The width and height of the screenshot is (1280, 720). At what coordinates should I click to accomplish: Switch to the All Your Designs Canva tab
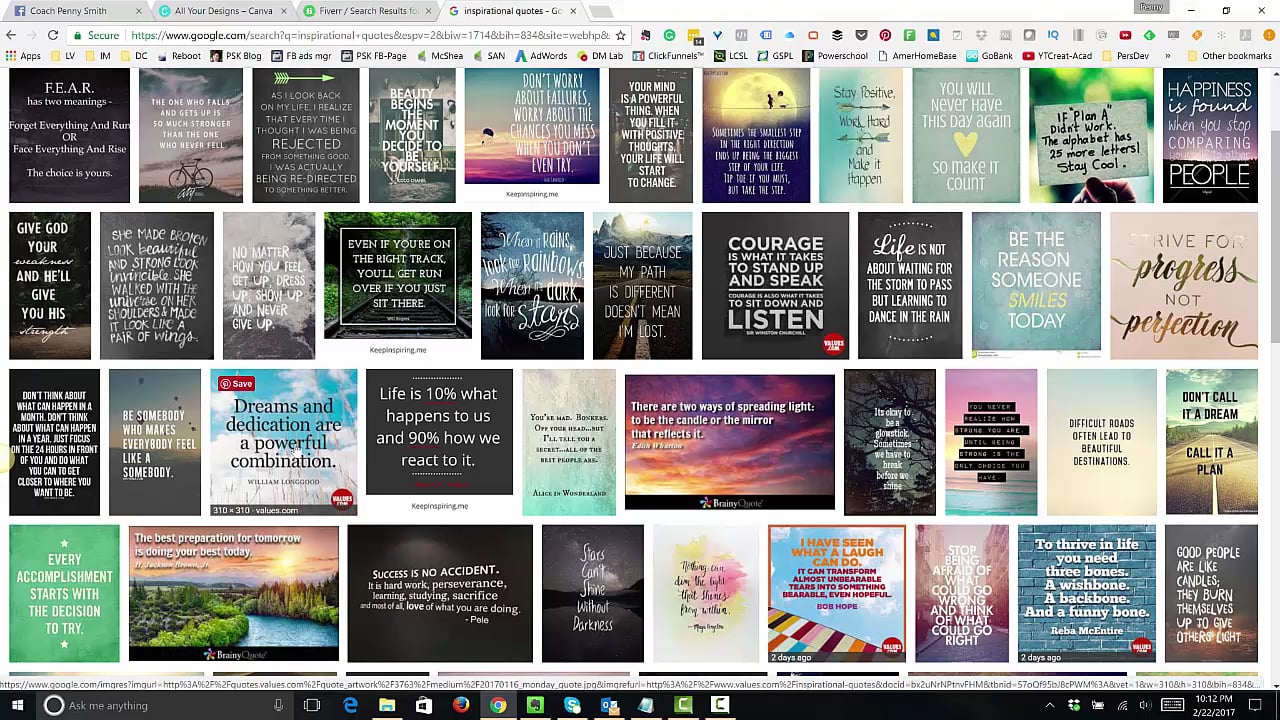(x=222, y=11)
